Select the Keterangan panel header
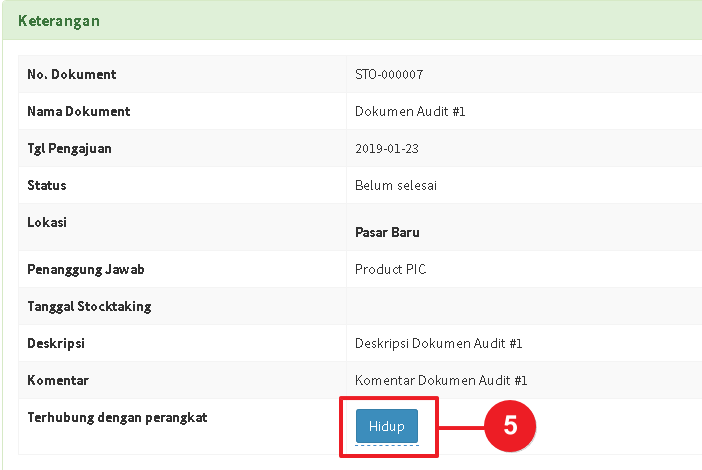Viewport: 702px width, 470px height. point(58,20)
